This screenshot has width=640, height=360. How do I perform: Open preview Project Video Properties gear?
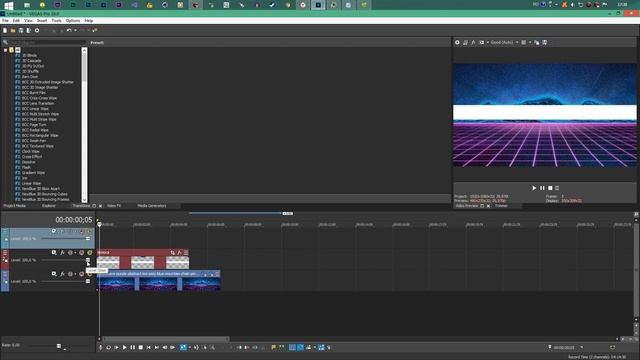[457, 42]
